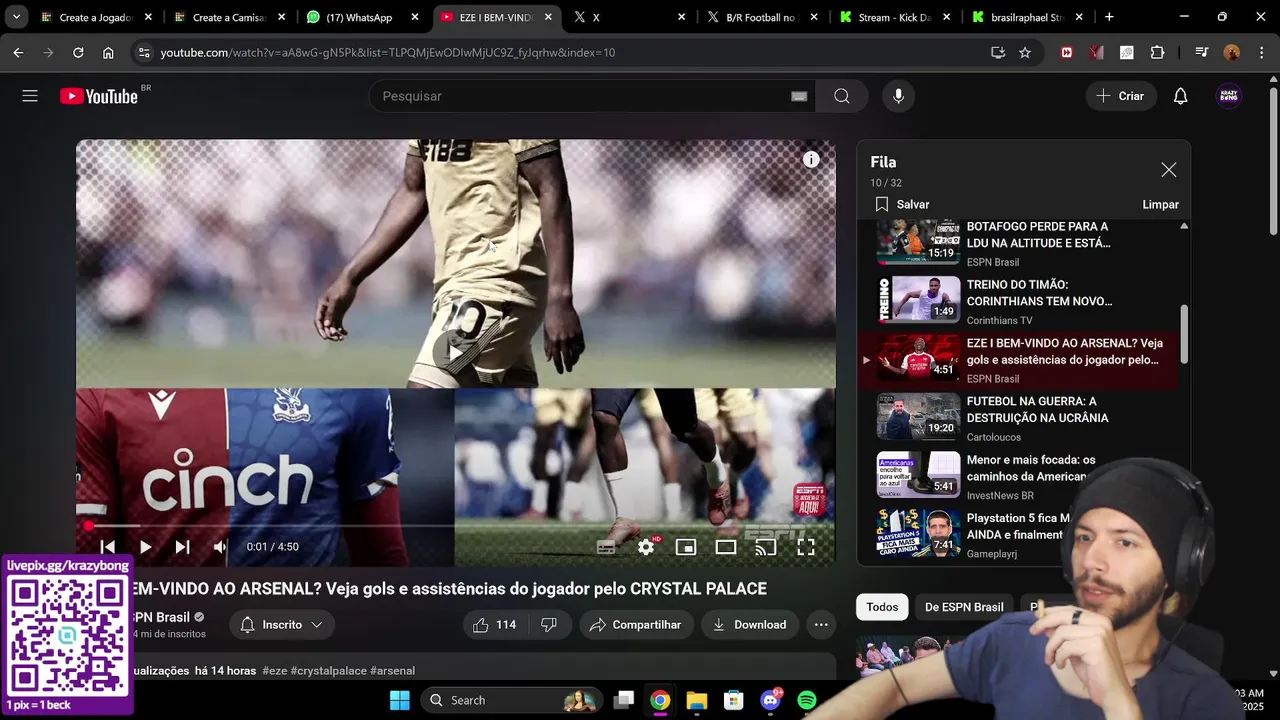This screenshot has width=1280, height=720.
Task: Open the YouTube guide hamburger menu
Action: click(30, 96)
